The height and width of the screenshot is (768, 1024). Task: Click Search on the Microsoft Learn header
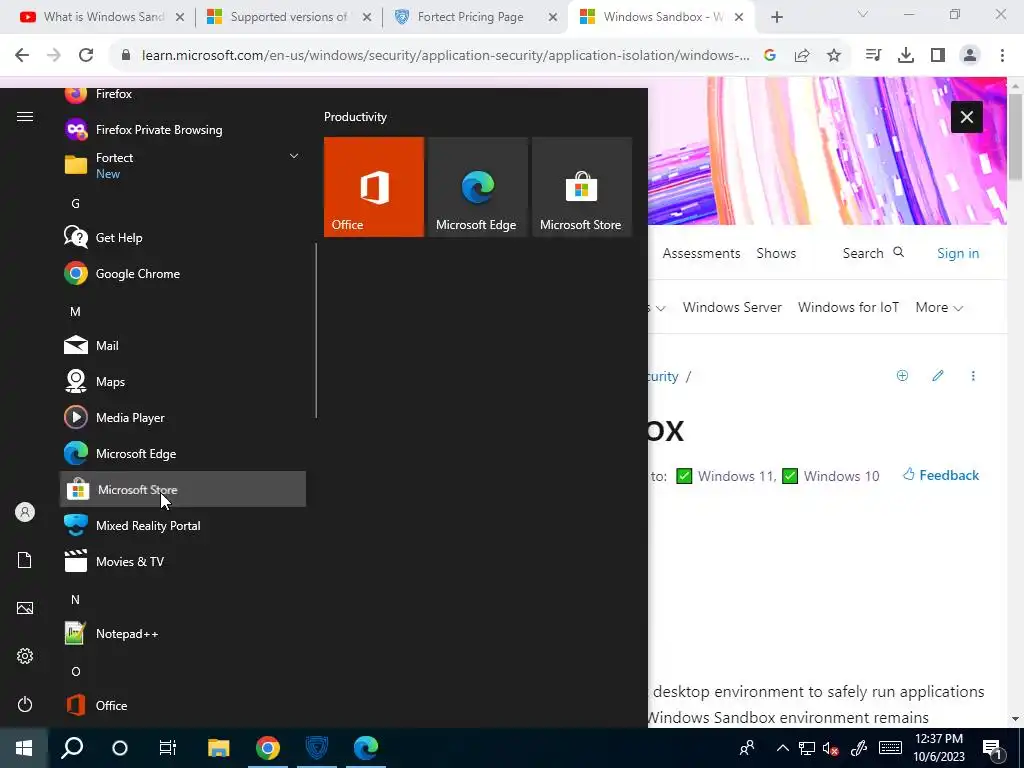coord(873,253)
